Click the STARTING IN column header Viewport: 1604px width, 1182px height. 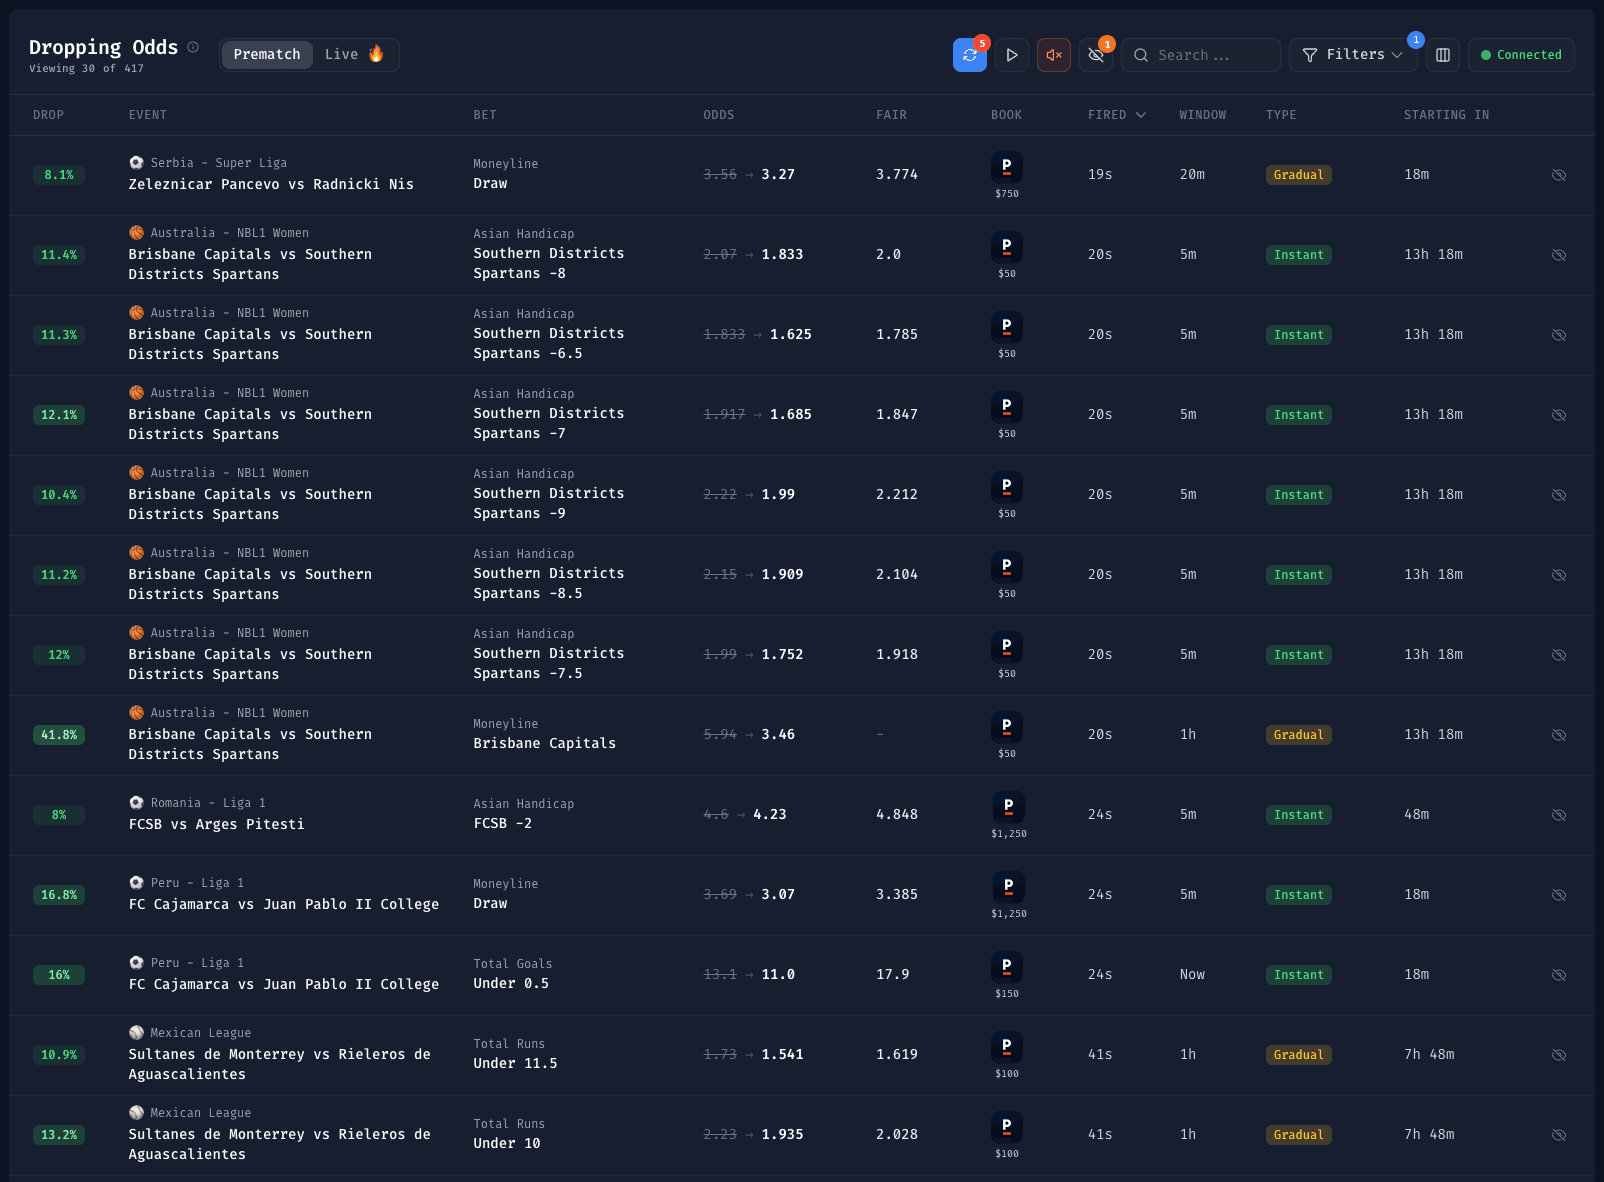point(1446,115)
